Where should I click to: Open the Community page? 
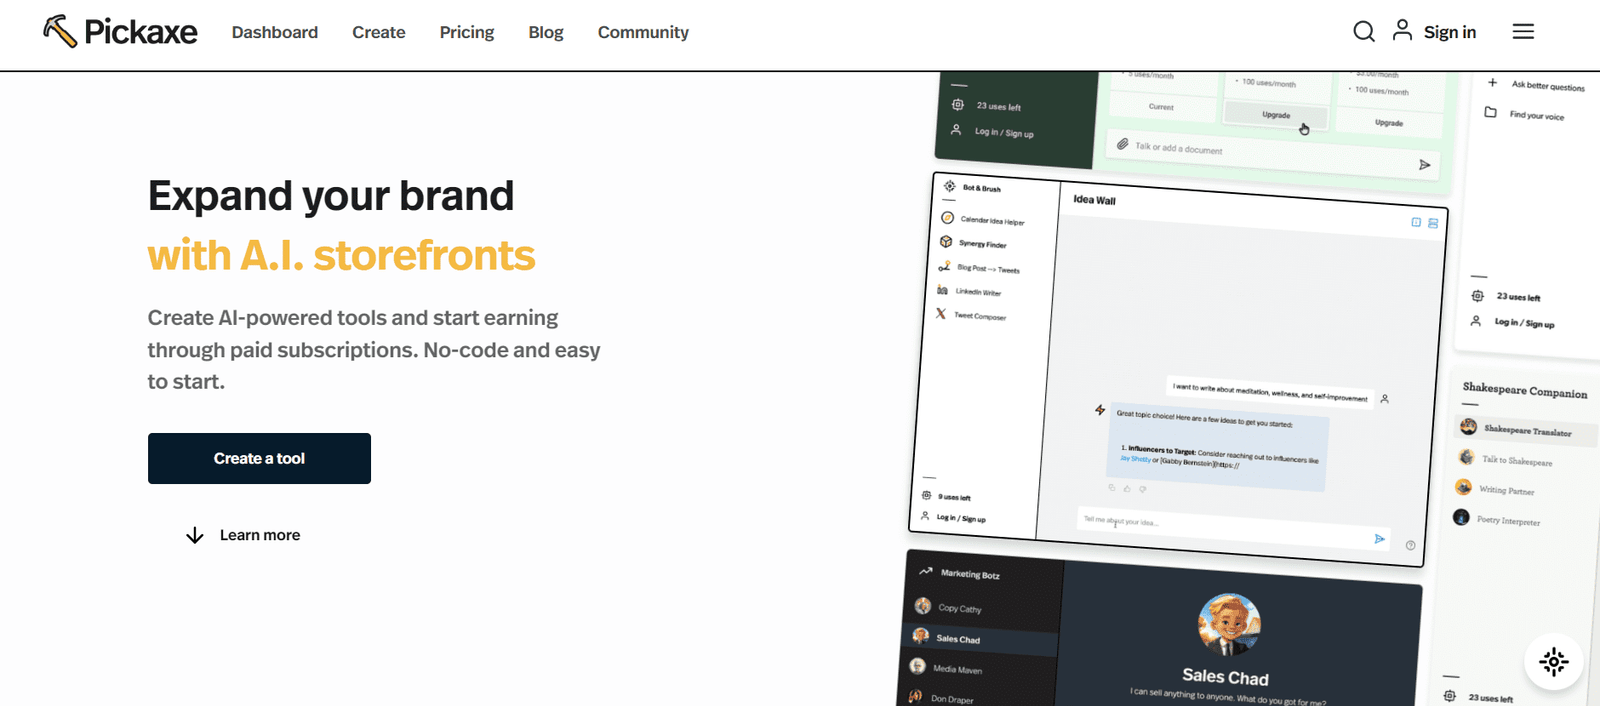point(643,32)
